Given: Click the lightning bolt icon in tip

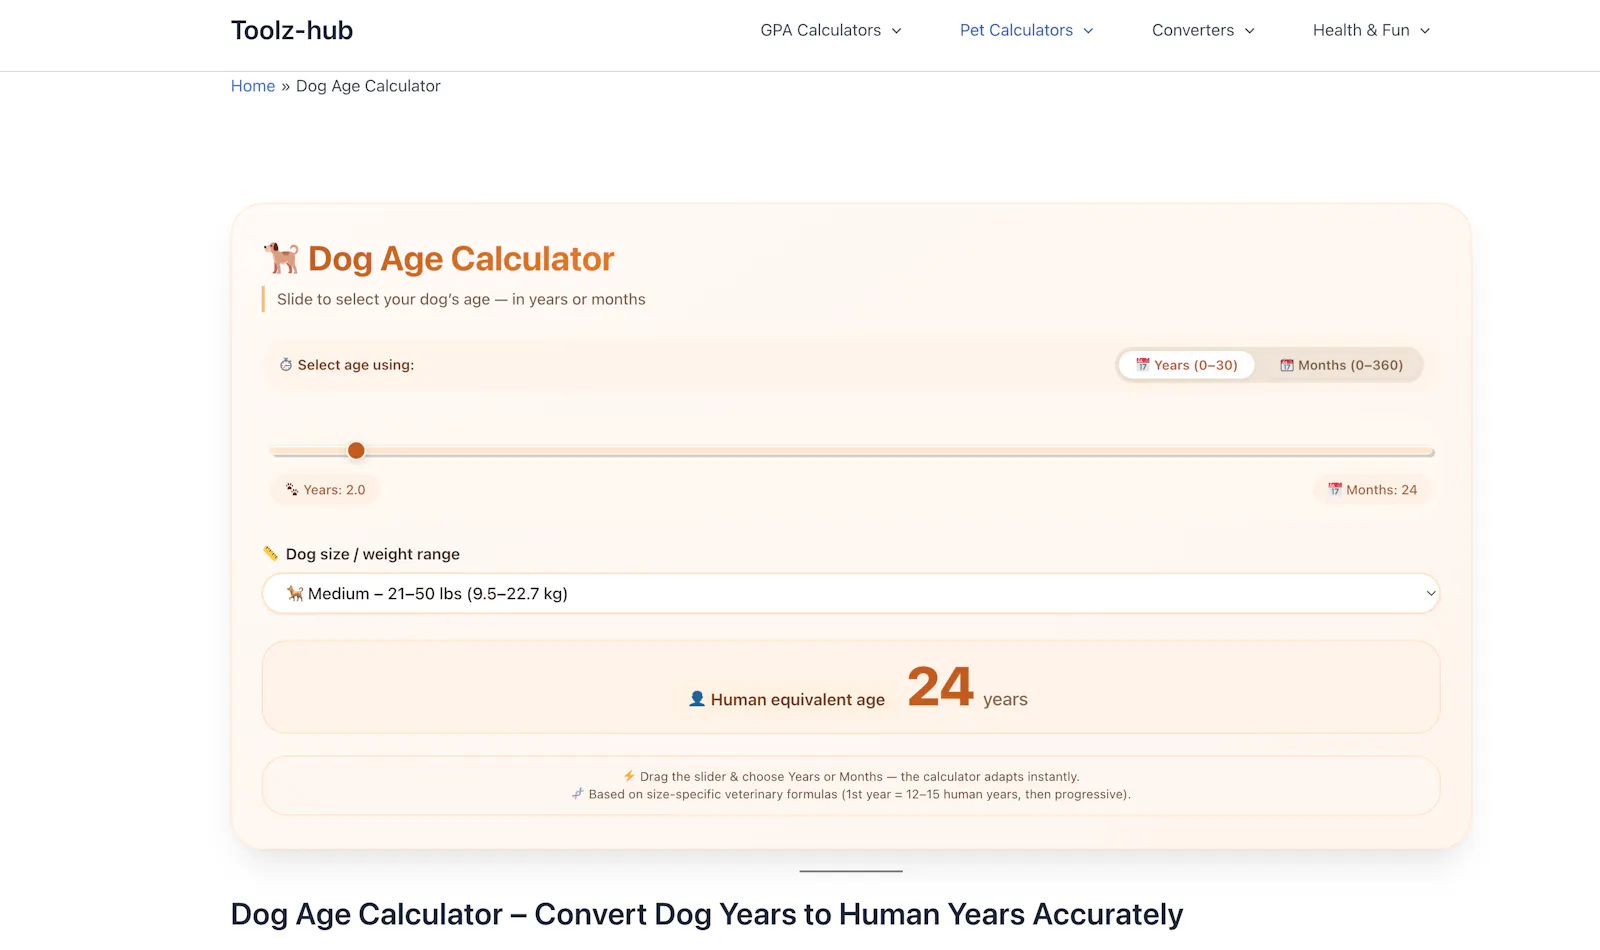Looking at the screenshot, I should (629, 776).
